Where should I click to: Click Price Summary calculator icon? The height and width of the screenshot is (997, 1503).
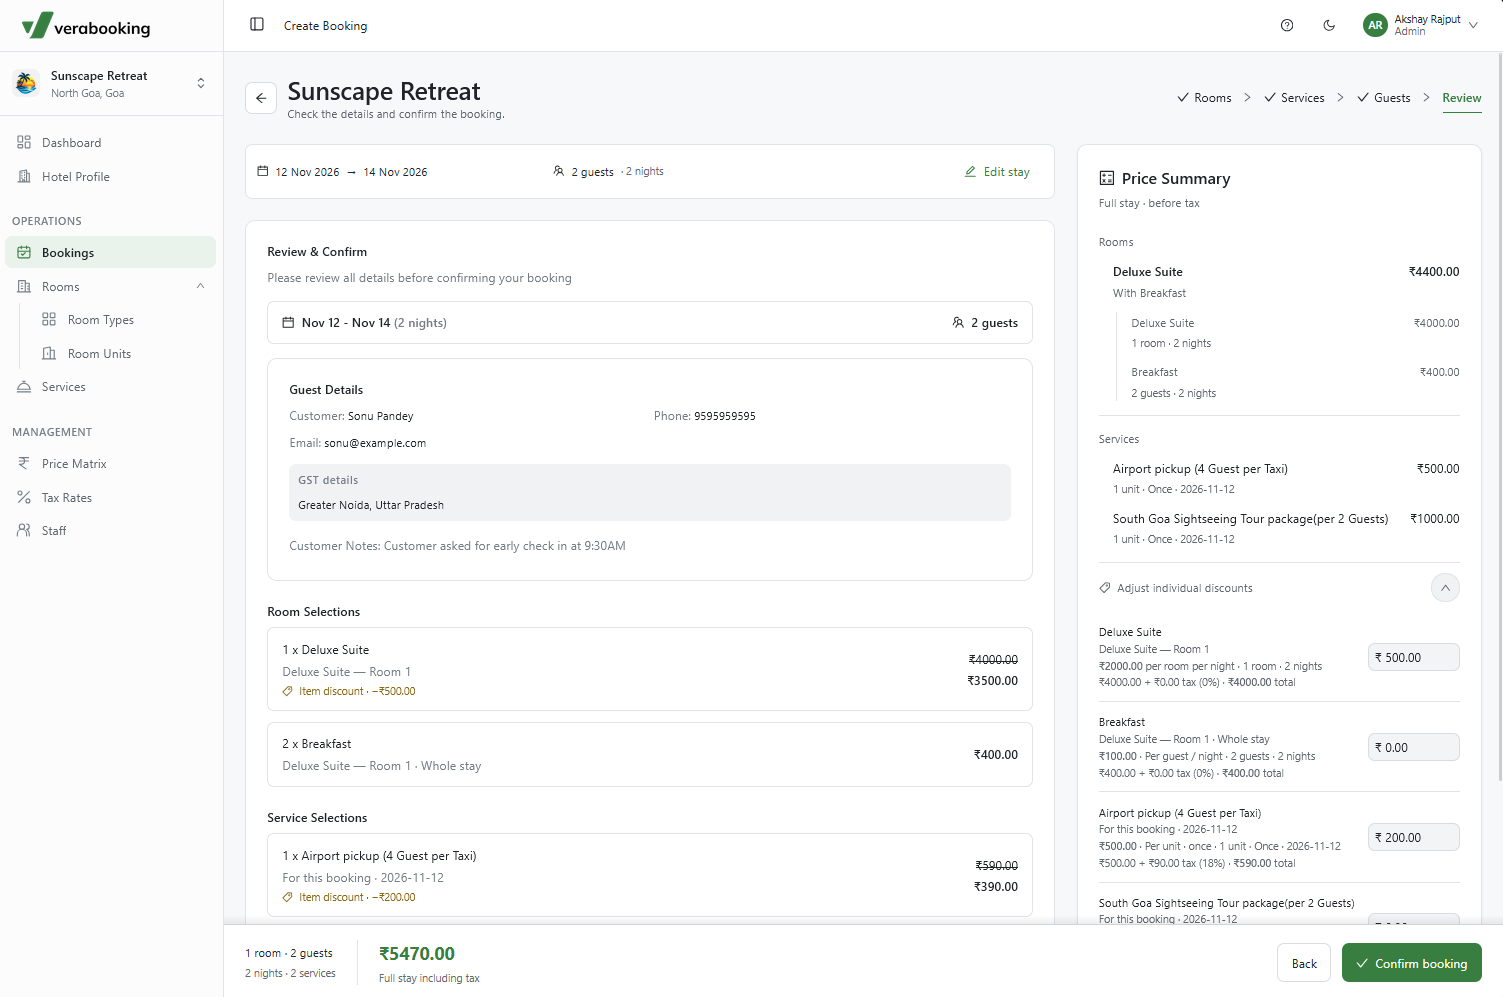(1107, 178)
